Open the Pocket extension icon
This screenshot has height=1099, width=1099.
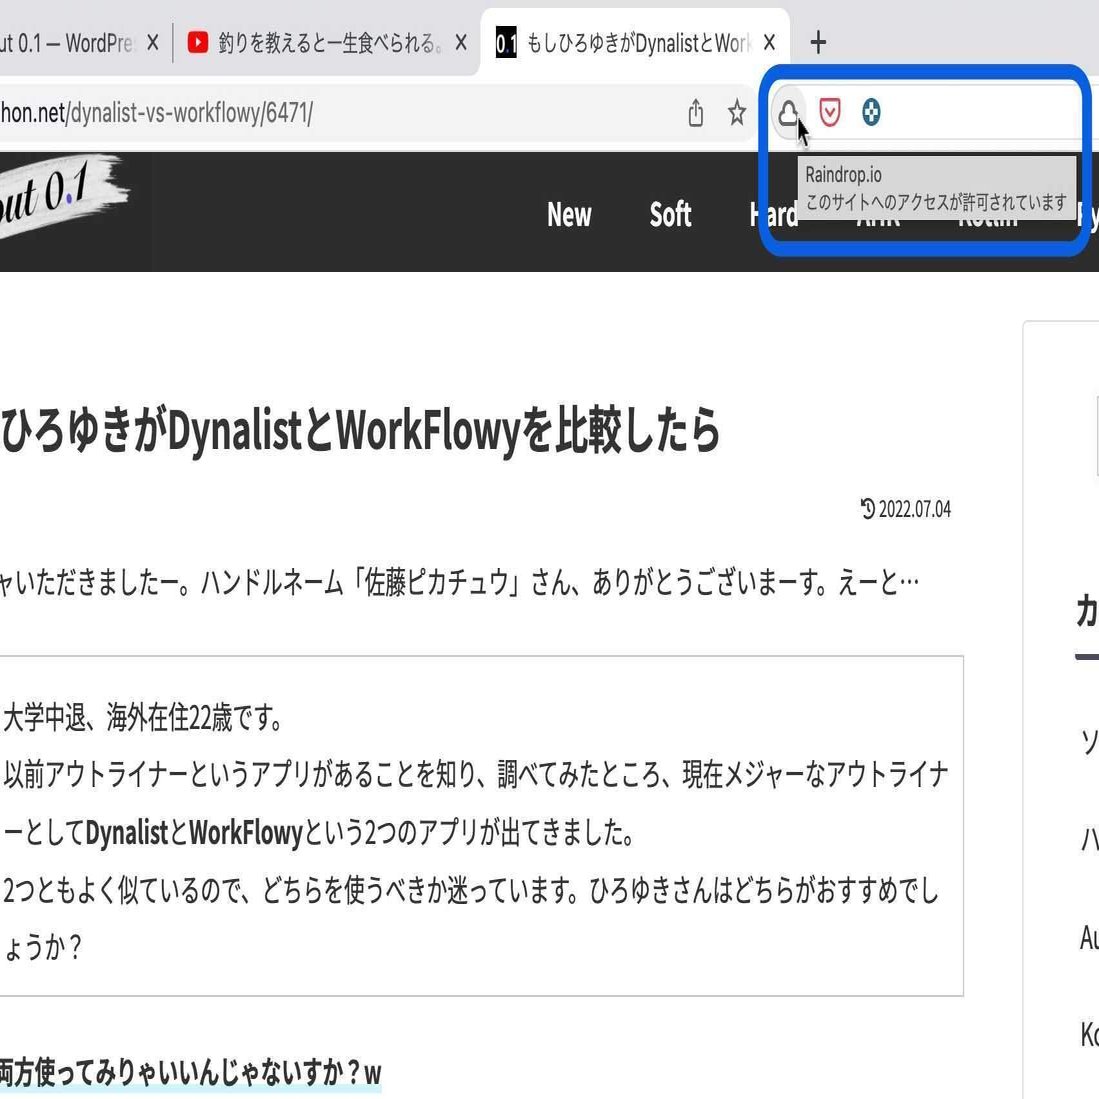pos(830,112)
